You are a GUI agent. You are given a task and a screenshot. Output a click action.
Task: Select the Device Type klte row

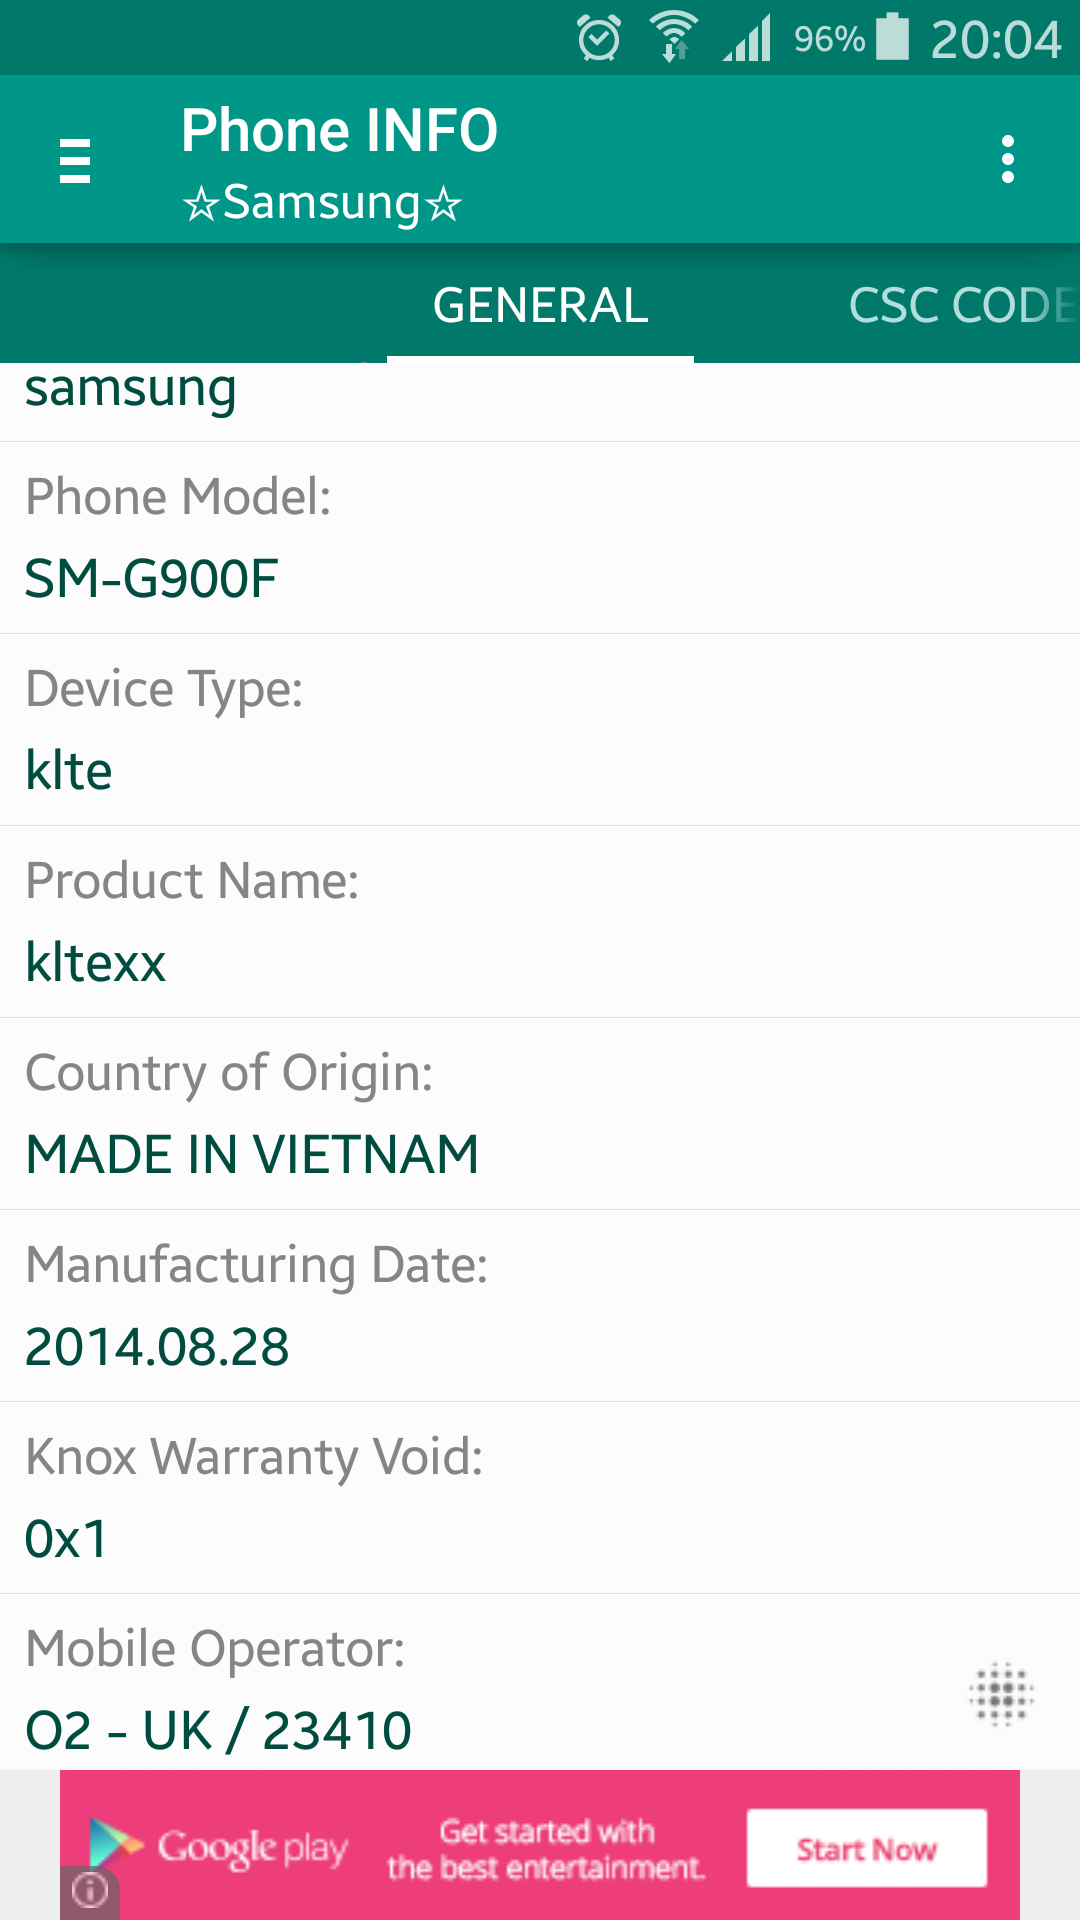pyautogui.click(x=540, y=730)
